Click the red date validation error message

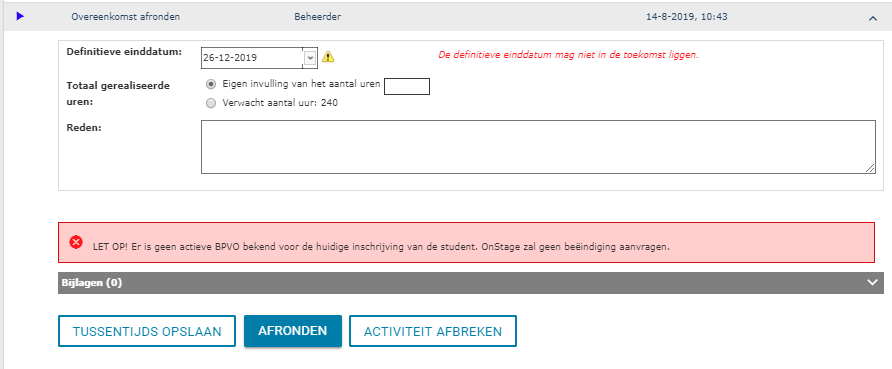[x=568, y=55]
